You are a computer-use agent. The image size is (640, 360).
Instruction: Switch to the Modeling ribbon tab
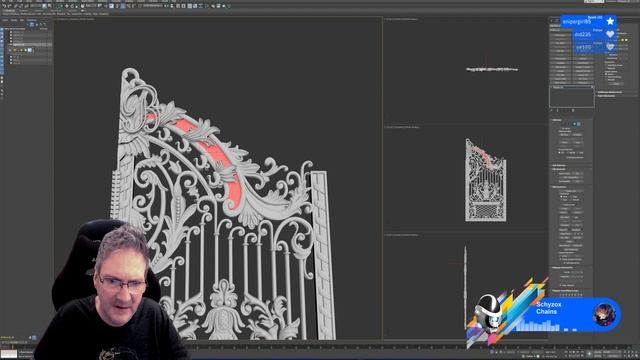pos(9,11)
